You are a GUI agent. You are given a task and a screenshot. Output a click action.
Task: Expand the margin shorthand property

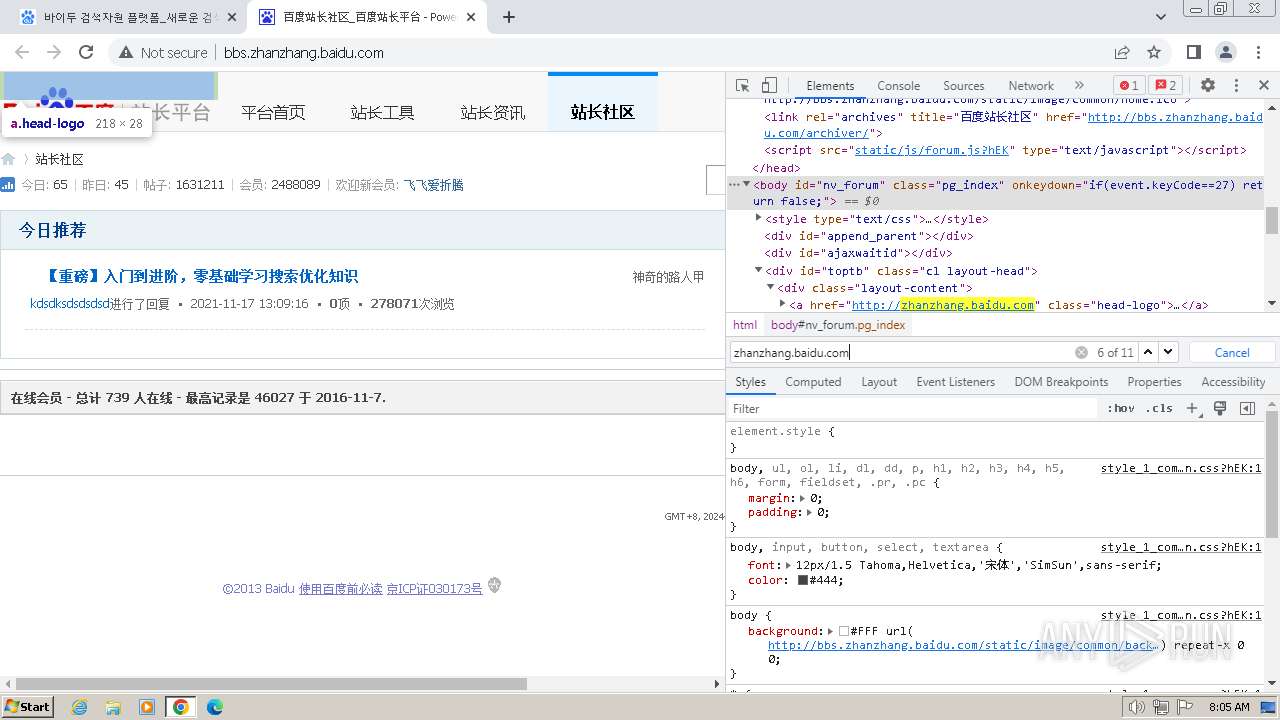[x=802, y=497]
